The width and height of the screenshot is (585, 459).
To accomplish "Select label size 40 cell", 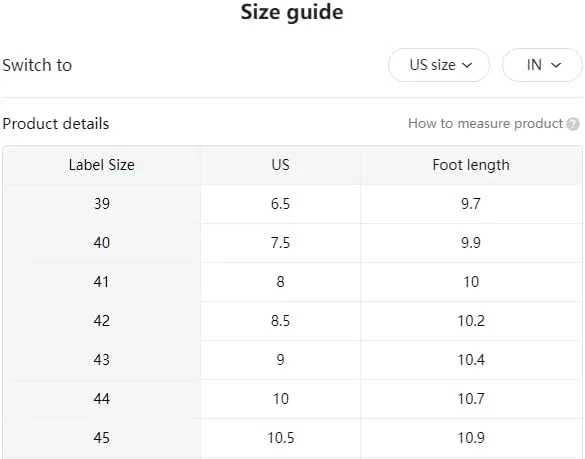I will [101, 243].
